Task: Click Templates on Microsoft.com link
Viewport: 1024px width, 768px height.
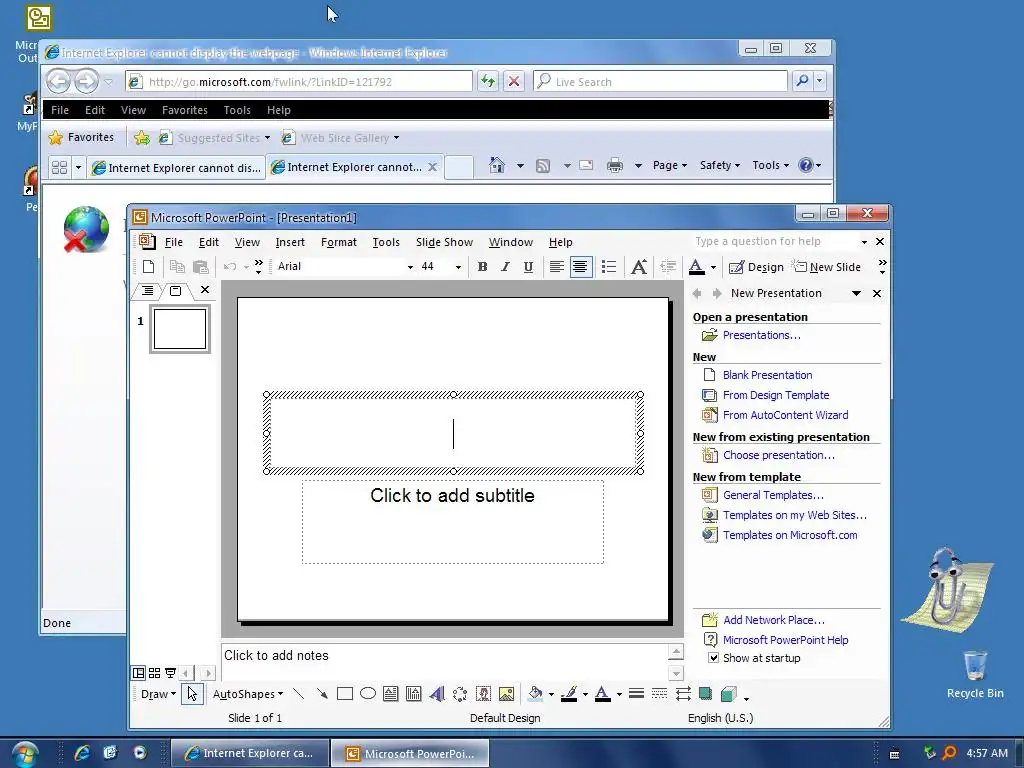Action: [790, 535]
